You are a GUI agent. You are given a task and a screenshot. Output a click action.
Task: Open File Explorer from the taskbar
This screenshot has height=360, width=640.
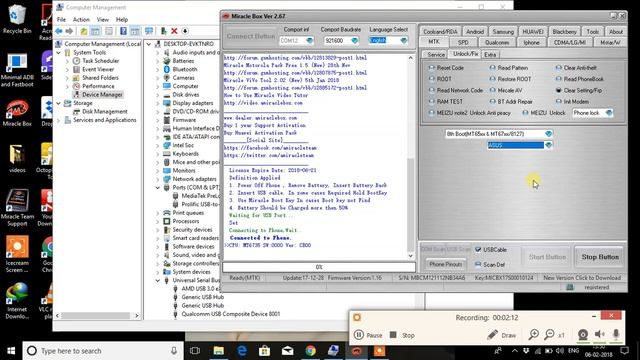click(219, 351)
